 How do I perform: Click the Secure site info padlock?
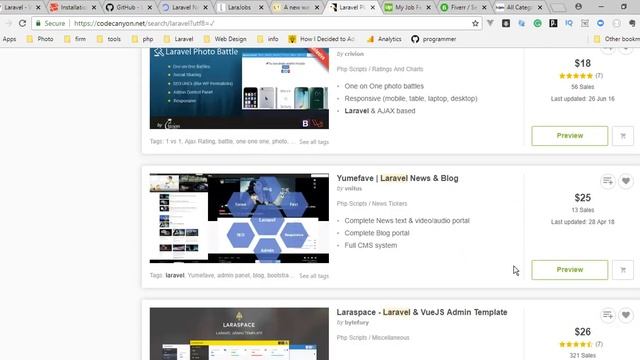(38, 23)
